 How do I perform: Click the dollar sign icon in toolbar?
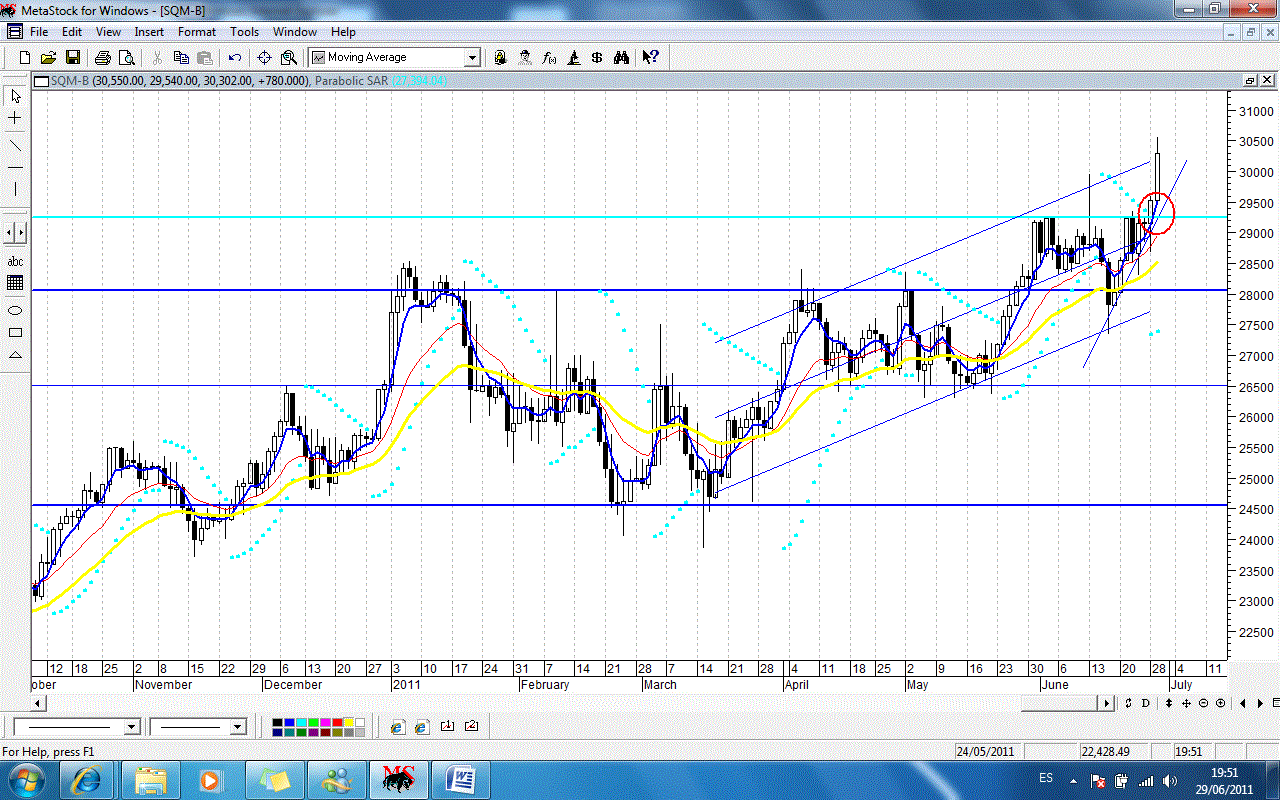pyautogui.click(x=597, y=58)
